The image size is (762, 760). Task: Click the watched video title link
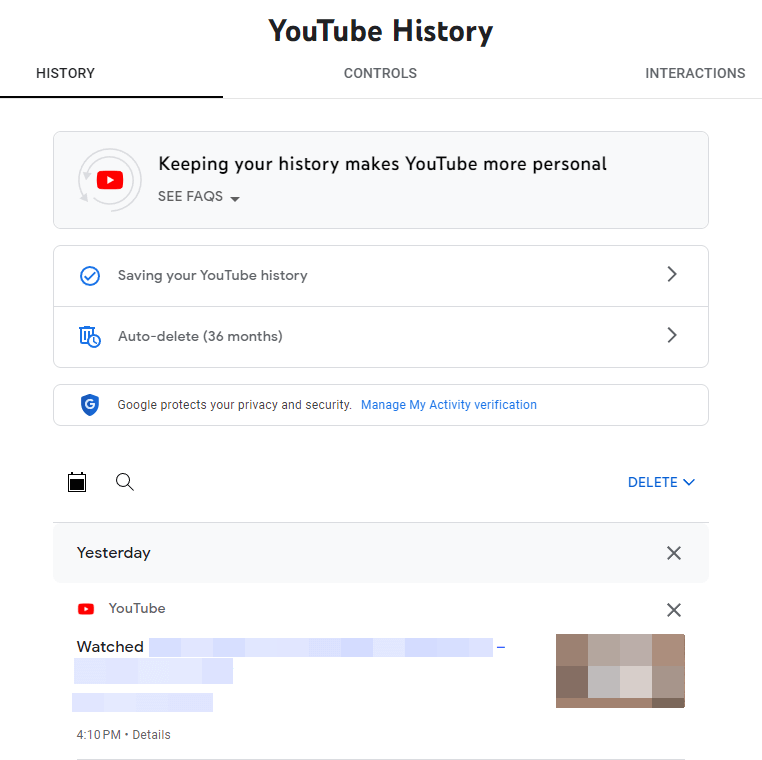(x=320, y=647)
